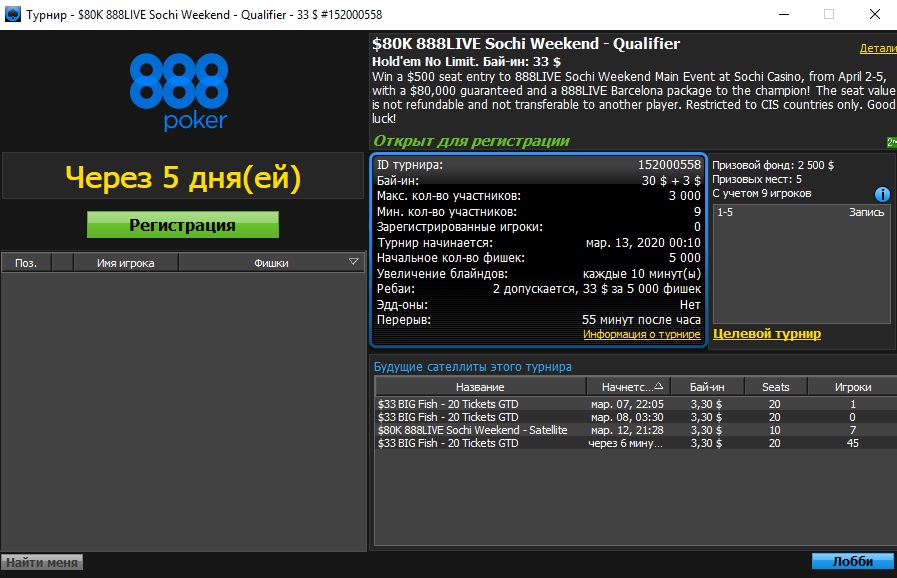Select $80K 888LIVE Sochi Weekend - Satellite row
897x578 pixels.
click(636, 430)
